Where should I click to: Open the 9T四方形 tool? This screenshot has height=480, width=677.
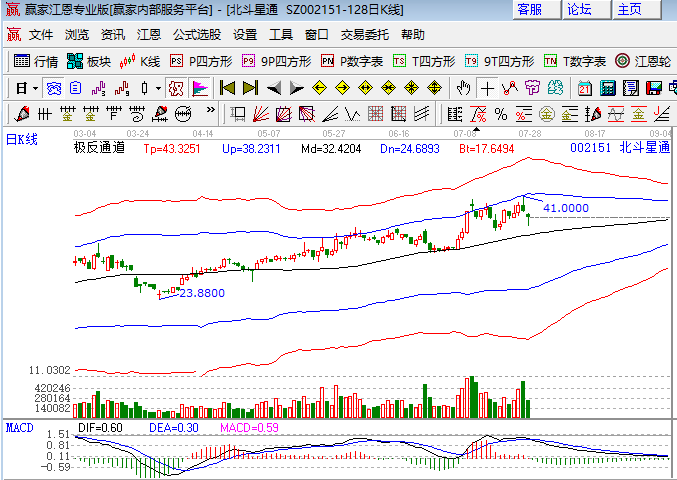click(x=499, y=62)
